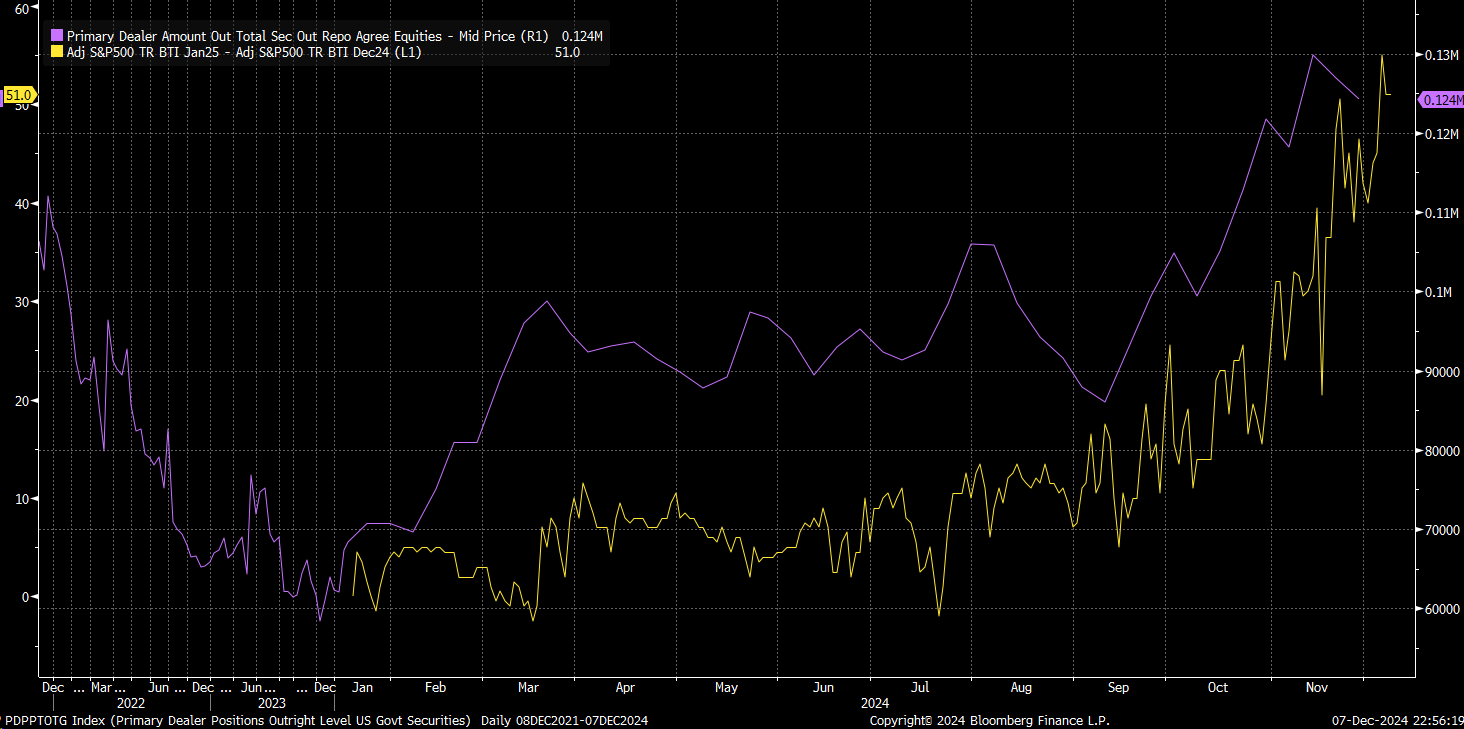This screenshot has height=729, width=1464.
Task: Click the Feb label on the time axis
Action: pos(435,688)
